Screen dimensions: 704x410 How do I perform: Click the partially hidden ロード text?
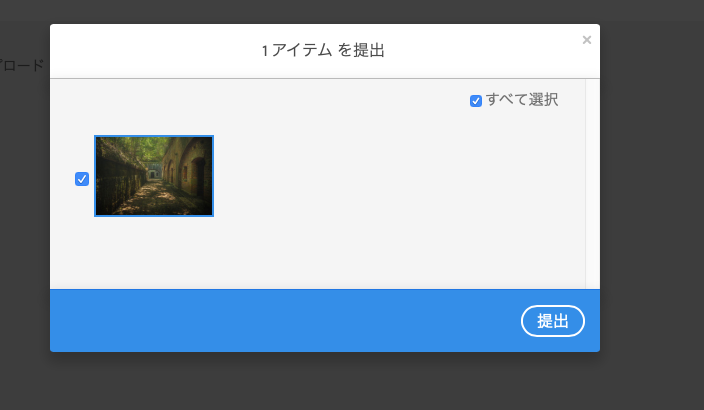[22, 66]
